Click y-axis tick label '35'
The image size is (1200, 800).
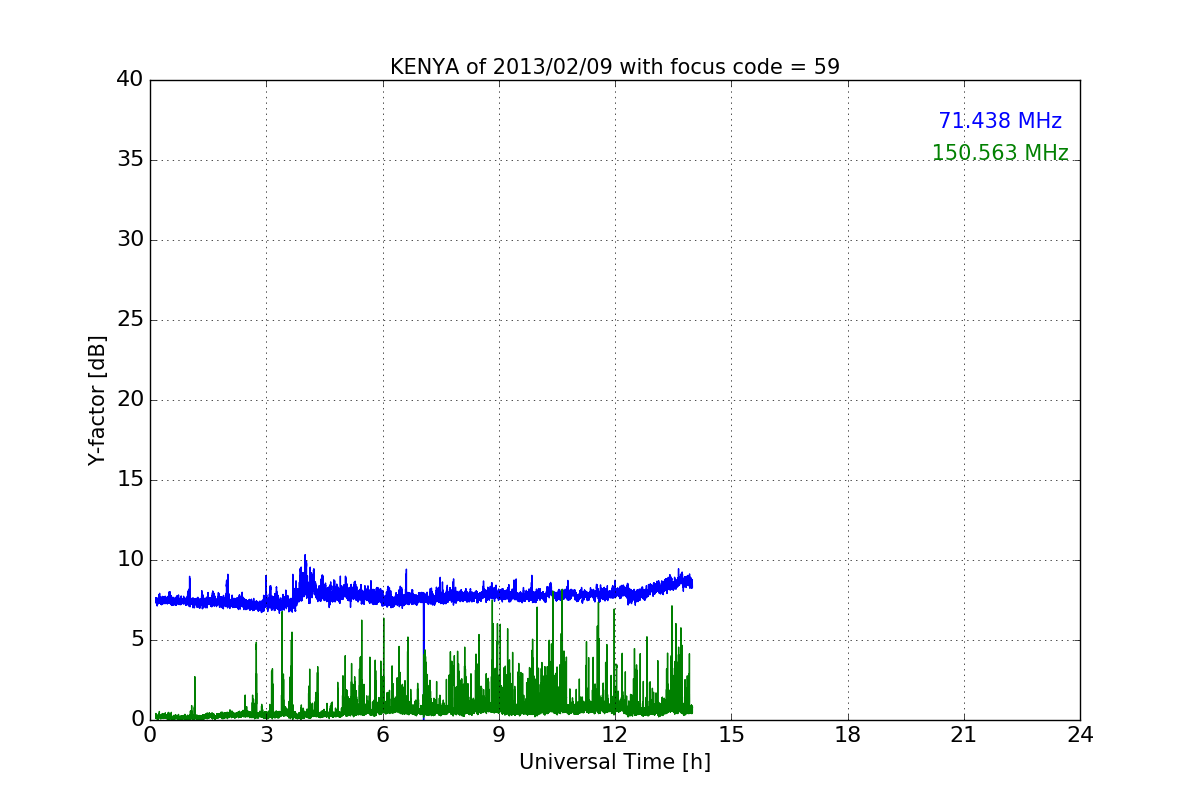130,159
